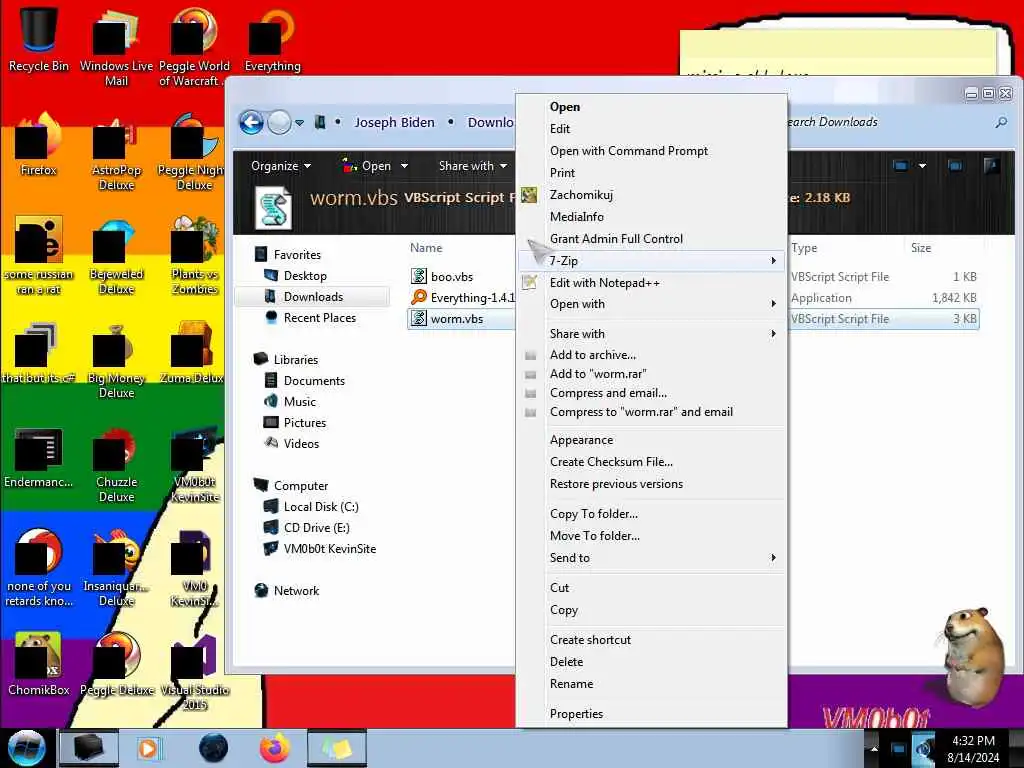This screenshot has width=1024, height=768.
Task: Open Chuzzle Deluxe desktop icon
Action: point(116,465)
